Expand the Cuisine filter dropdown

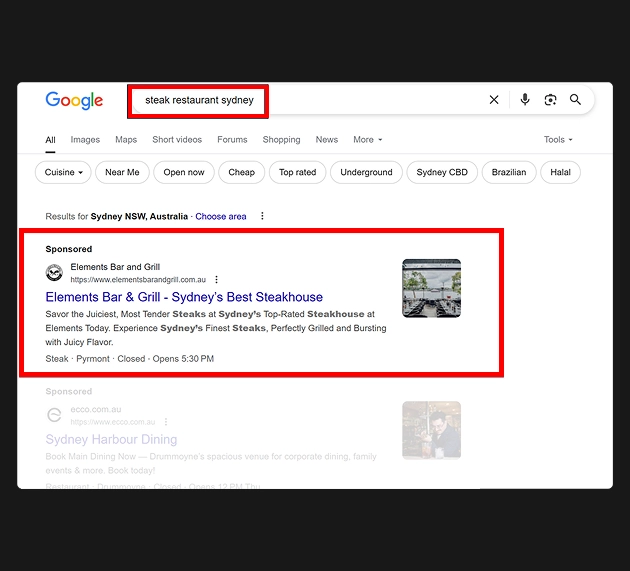click(x=64, y=172)
